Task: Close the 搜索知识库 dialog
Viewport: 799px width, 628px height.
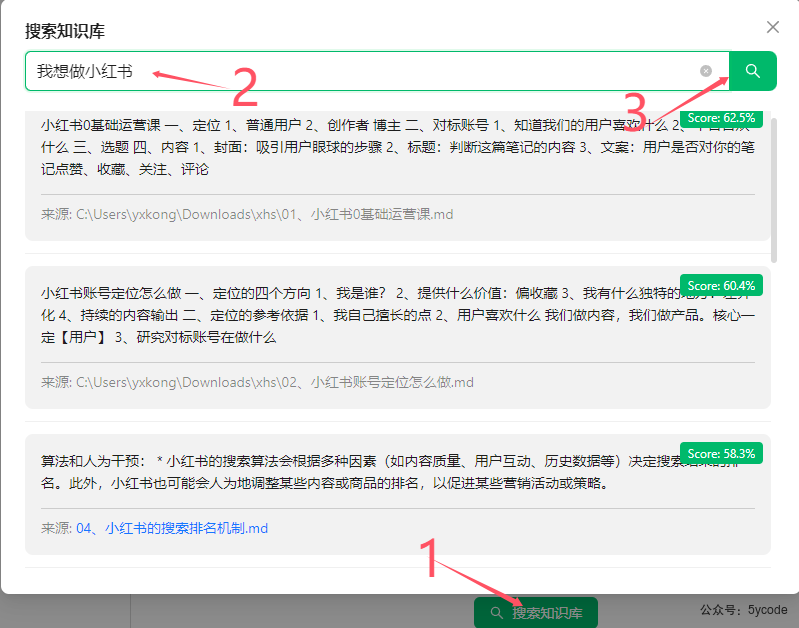Action: (773, 27)
